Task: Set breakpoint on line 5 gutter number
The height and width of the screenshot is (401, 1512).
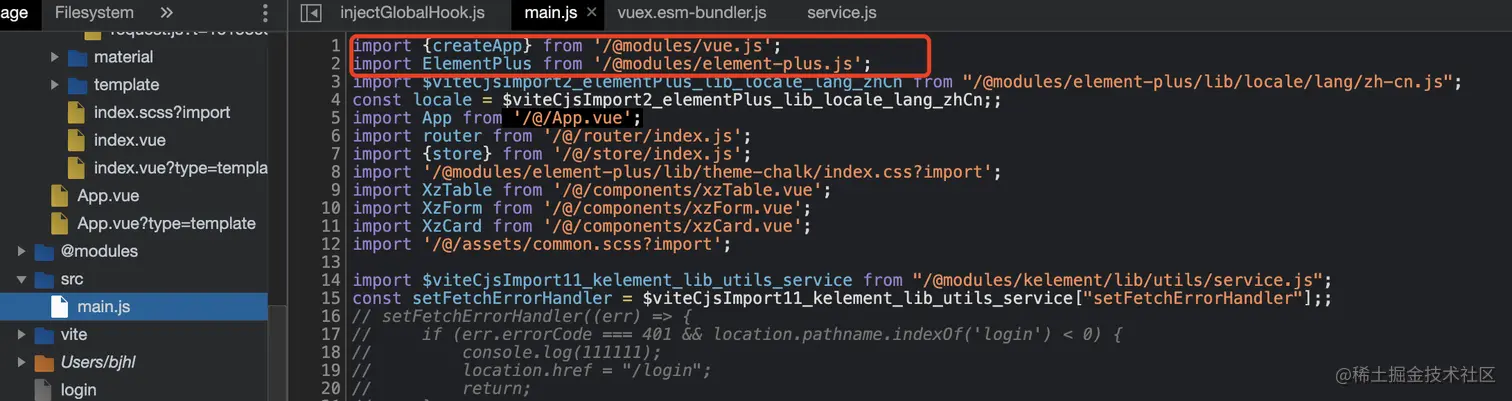Action: click(336, 118)
